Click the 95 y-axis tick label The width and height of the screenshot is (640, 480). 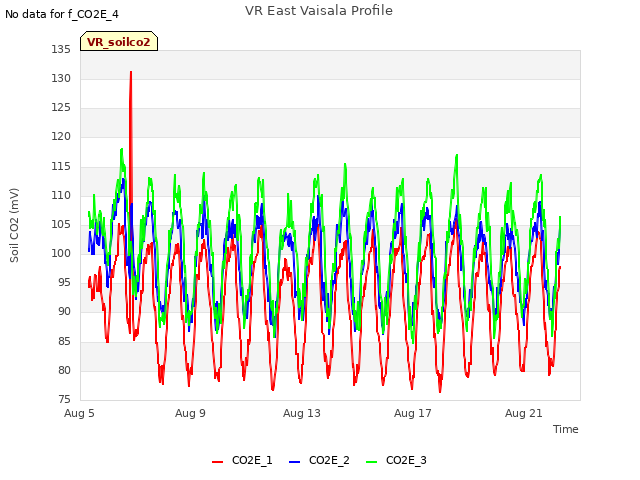point(64,282)
